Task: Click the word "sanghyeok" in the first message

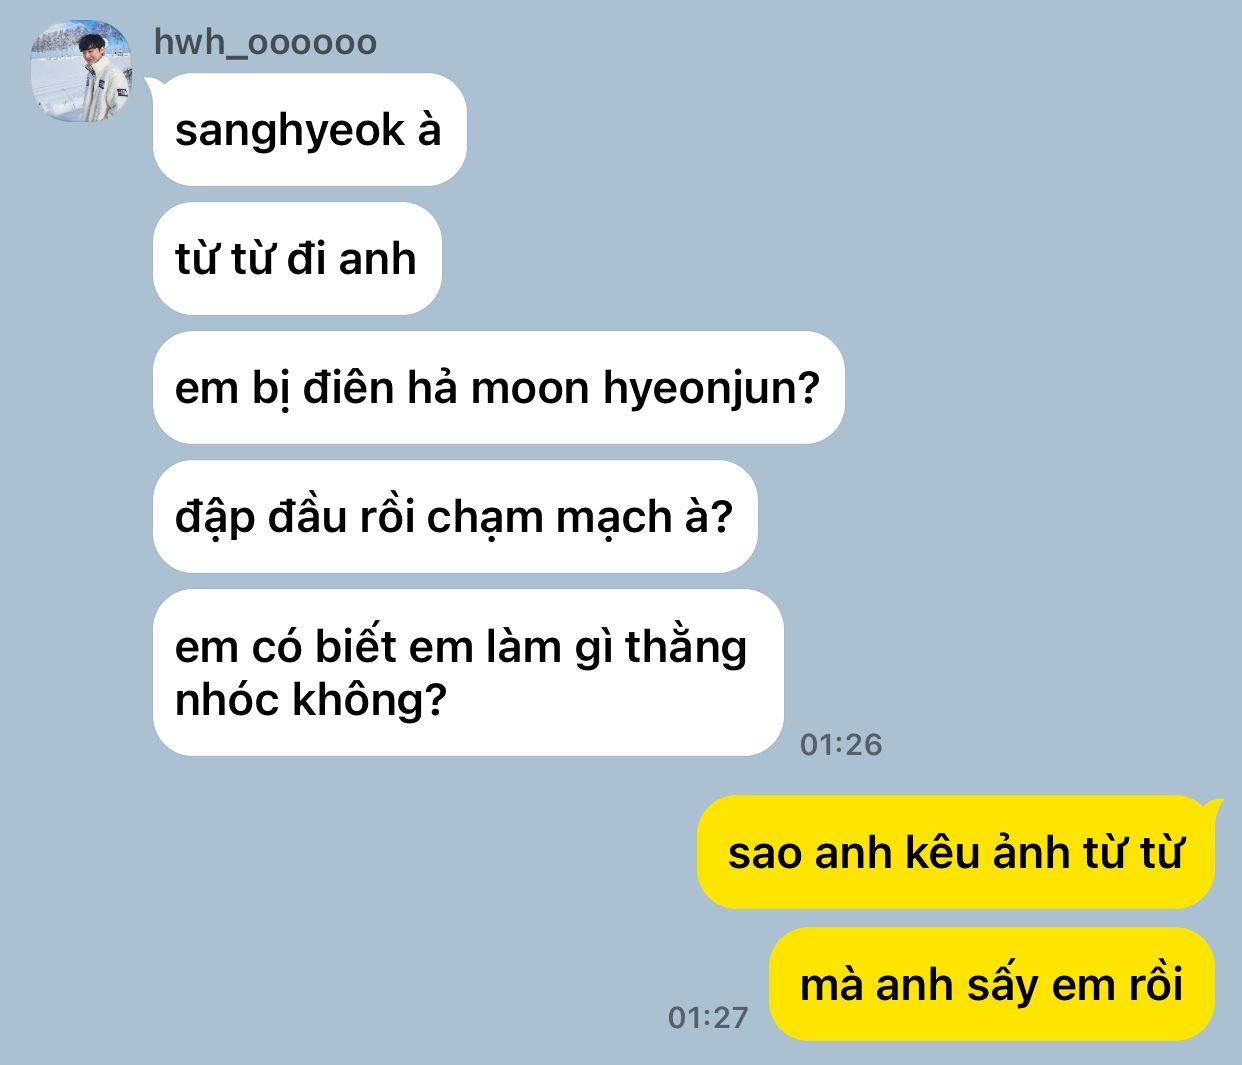Action: [x=290, y=132]
